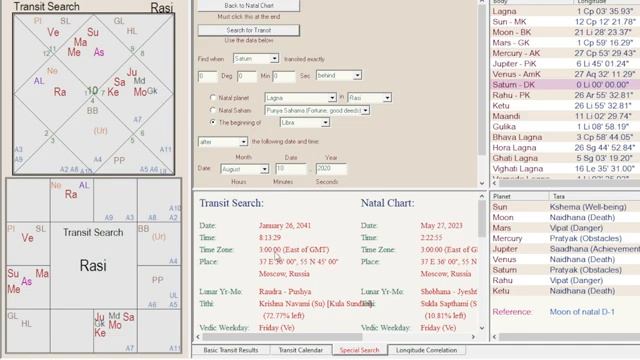Screen dimensions: 640x360
Task: Click the Planet column header
Action: (x=519, y=196)
